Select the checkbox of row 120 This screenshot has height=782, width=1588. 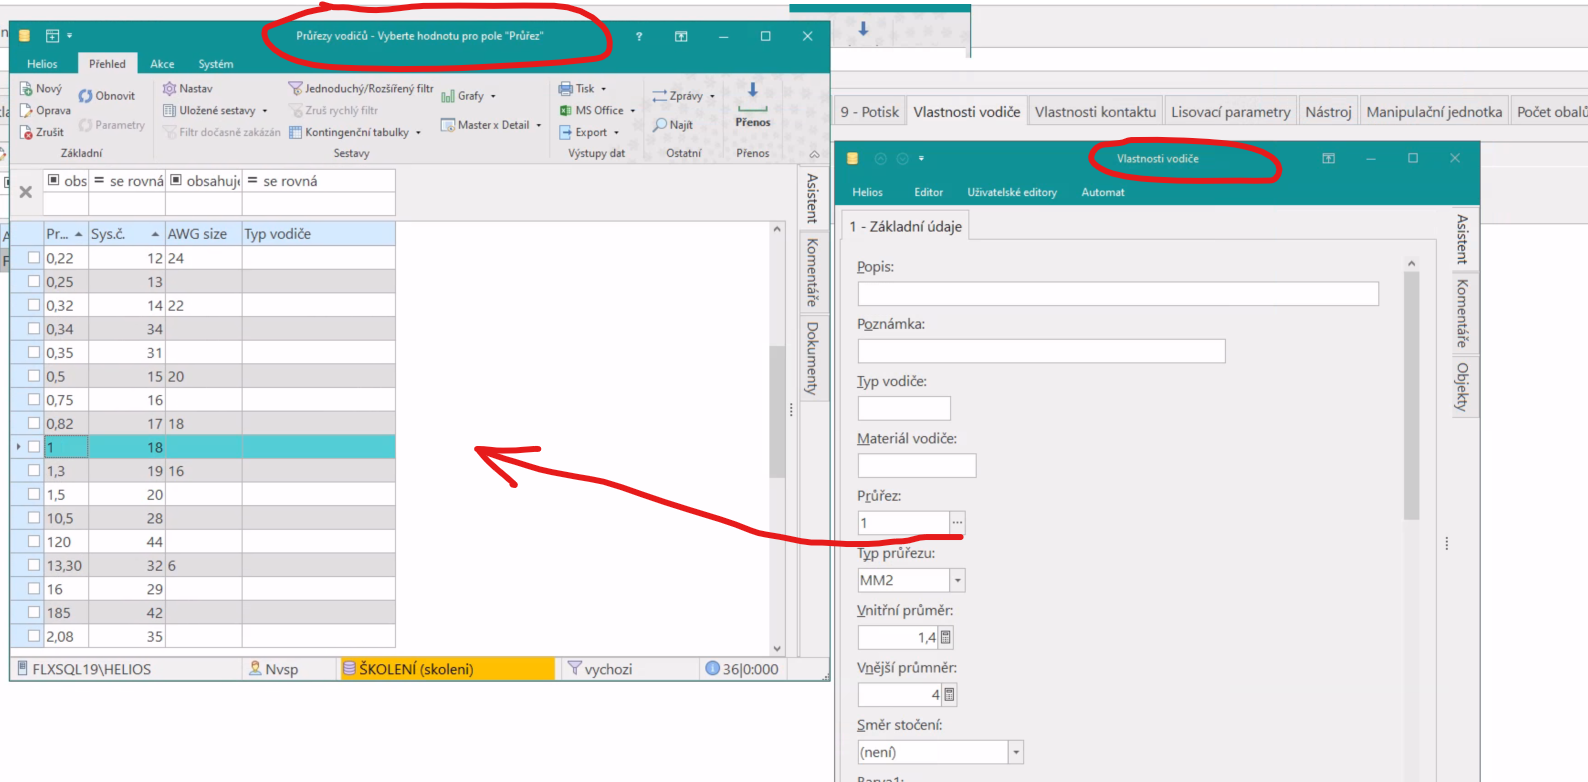[34, 541]
